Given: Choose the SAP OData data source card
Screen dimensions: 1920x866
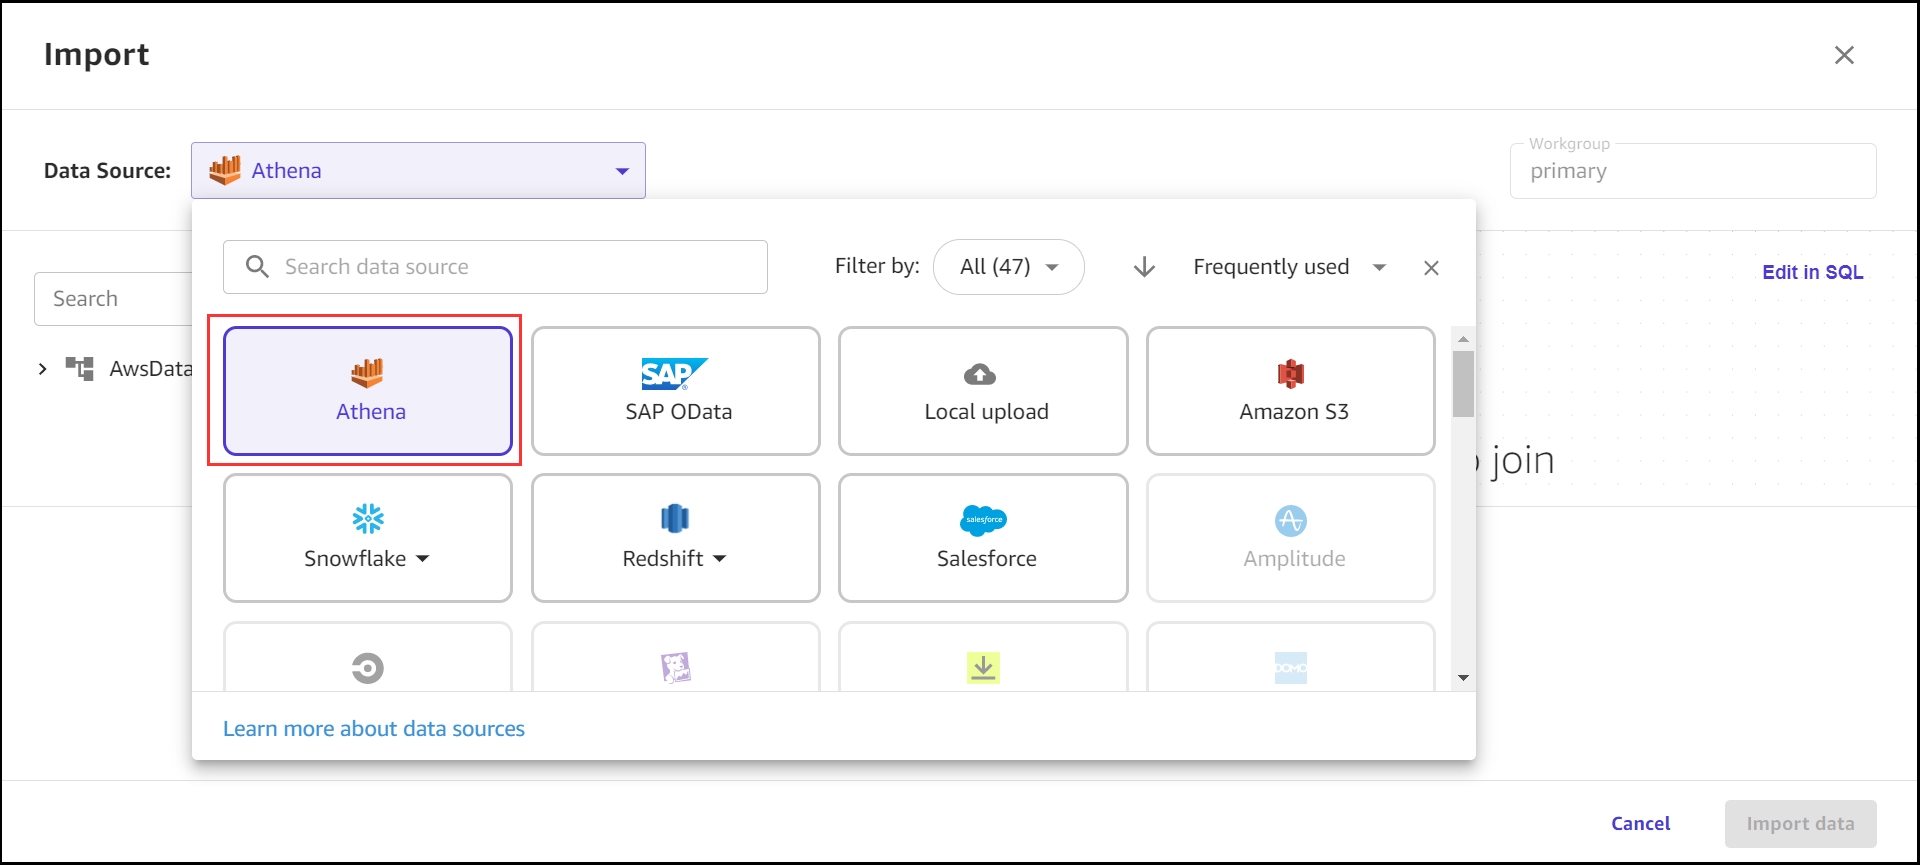Looking at the screenshot, I should pyautogui.click(x=676, y=391).
